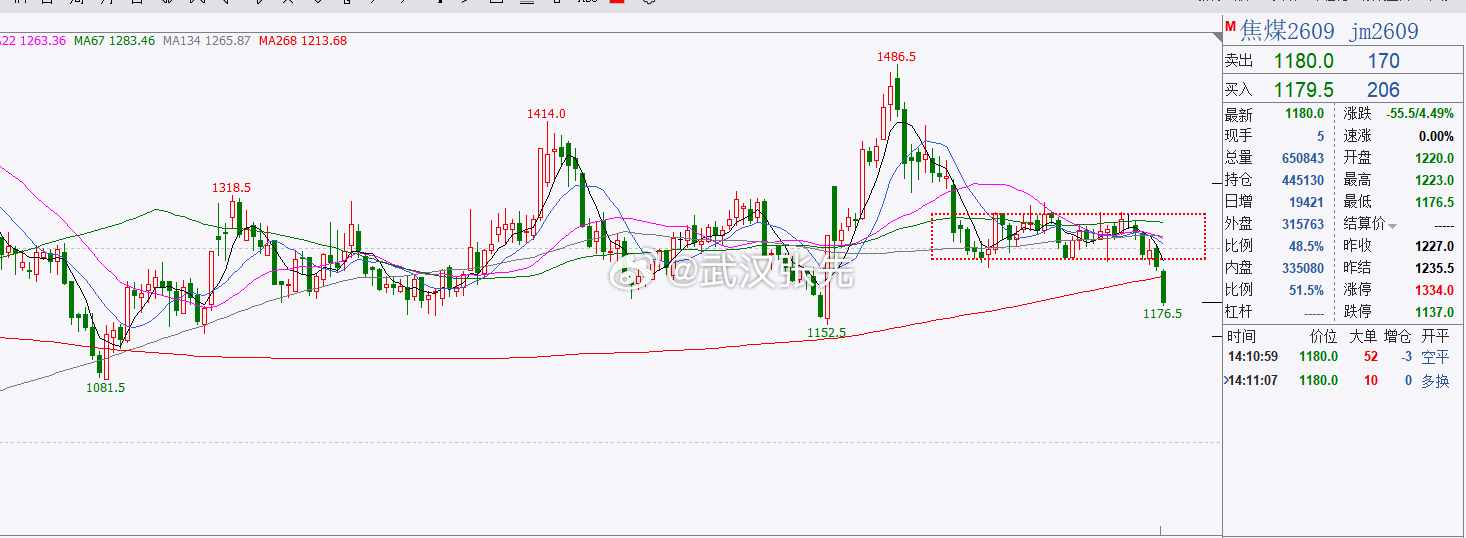Click the 1486.5 high price label on chart
This screenshot has height=538, width=1466.
point(896,57)
